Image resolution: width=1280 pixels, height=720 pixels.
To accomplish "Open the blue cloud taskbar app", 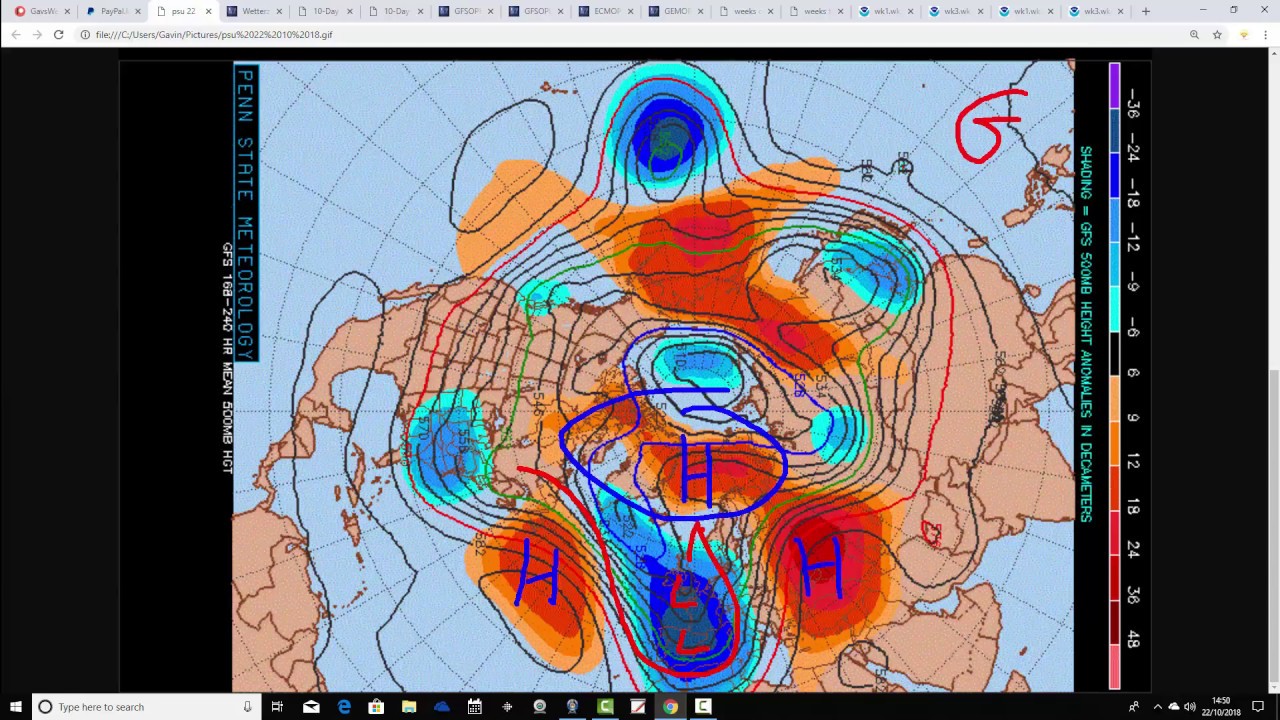I will coord(442,707).
